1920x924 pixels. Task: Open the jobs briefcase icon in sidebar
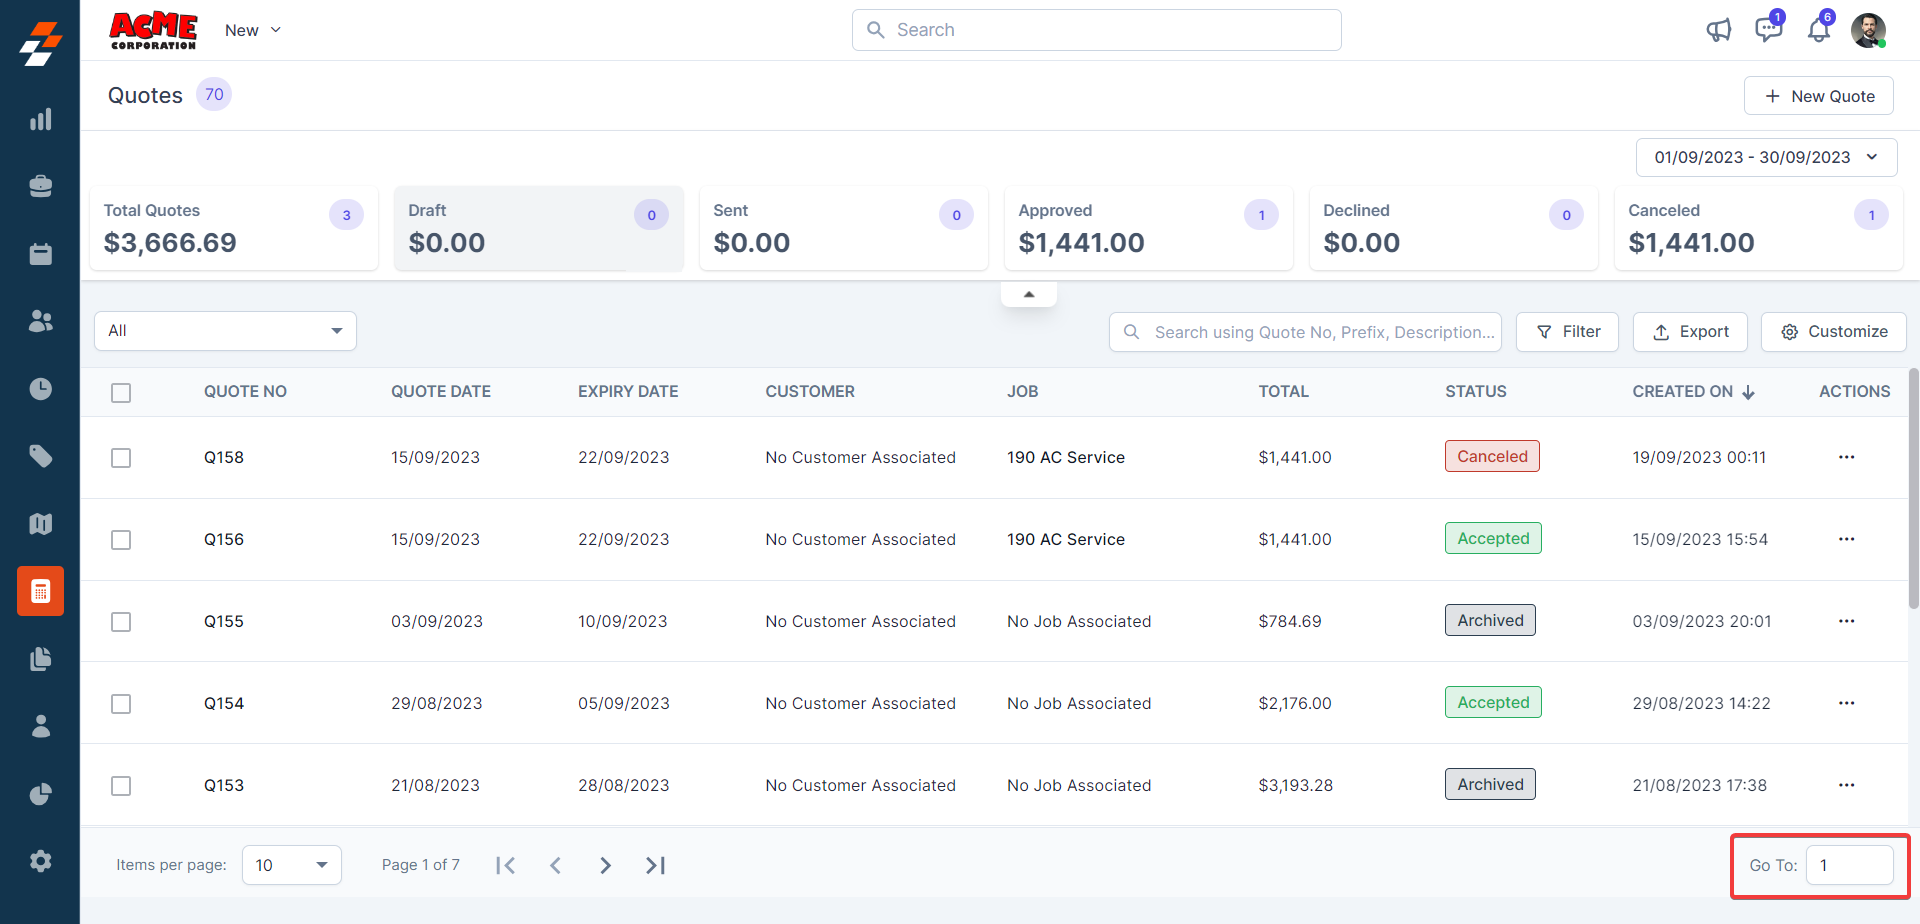[x=40, y=187]
